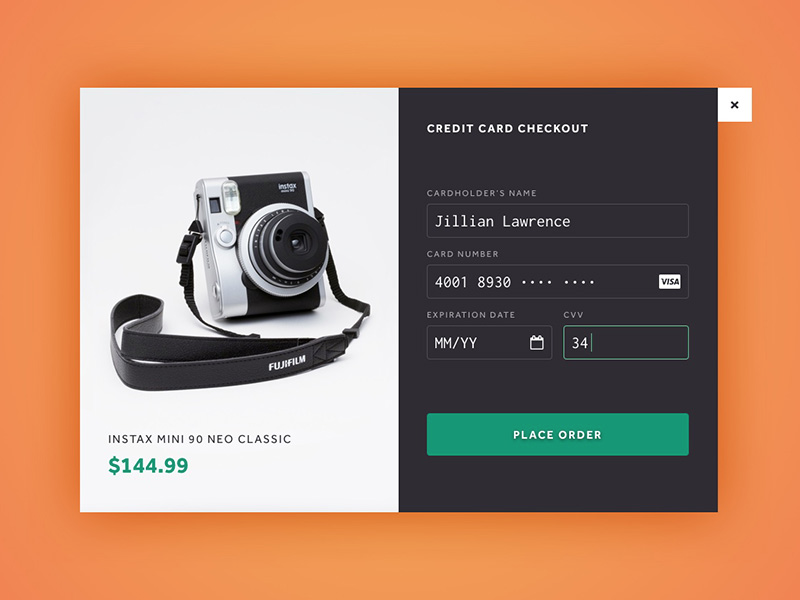Viewport: 800px width, 600px height.
Task: Select the MM/YY expiration date field
Action: pyautogui.click(x=489, y=342)
